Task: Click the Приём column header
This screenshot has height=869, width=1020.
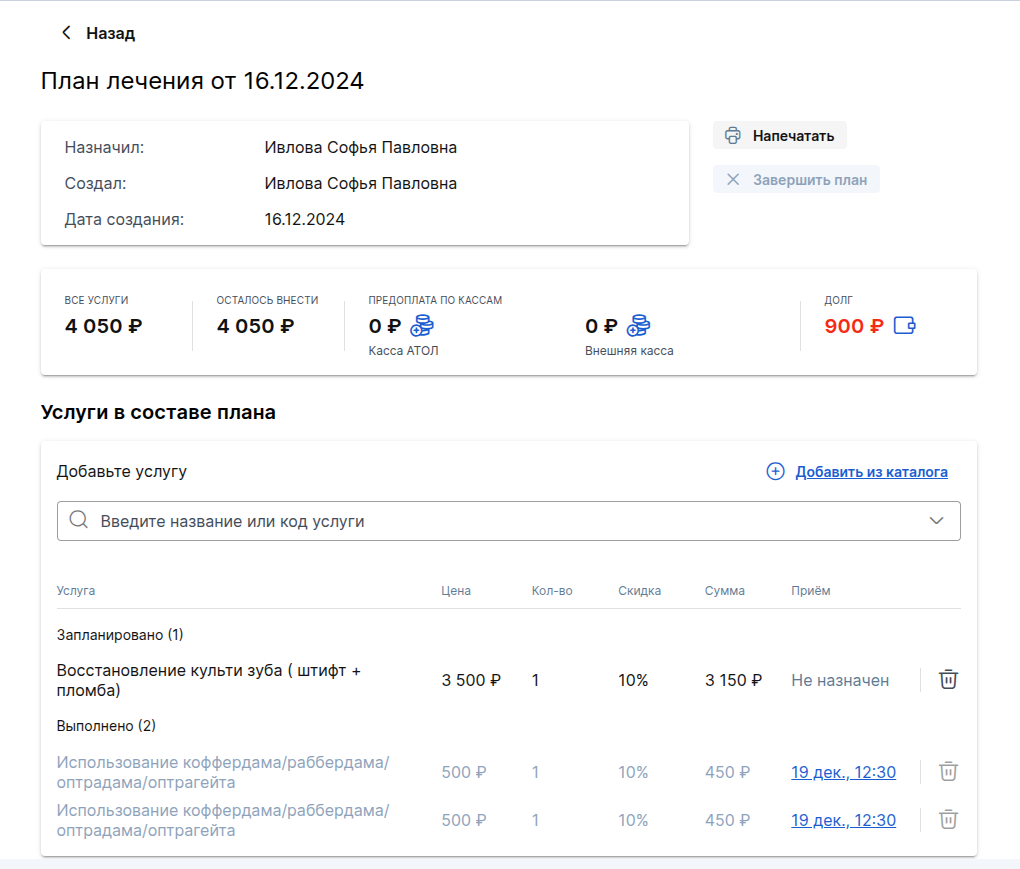Action: pyautogui.click(x=811, y=591)
